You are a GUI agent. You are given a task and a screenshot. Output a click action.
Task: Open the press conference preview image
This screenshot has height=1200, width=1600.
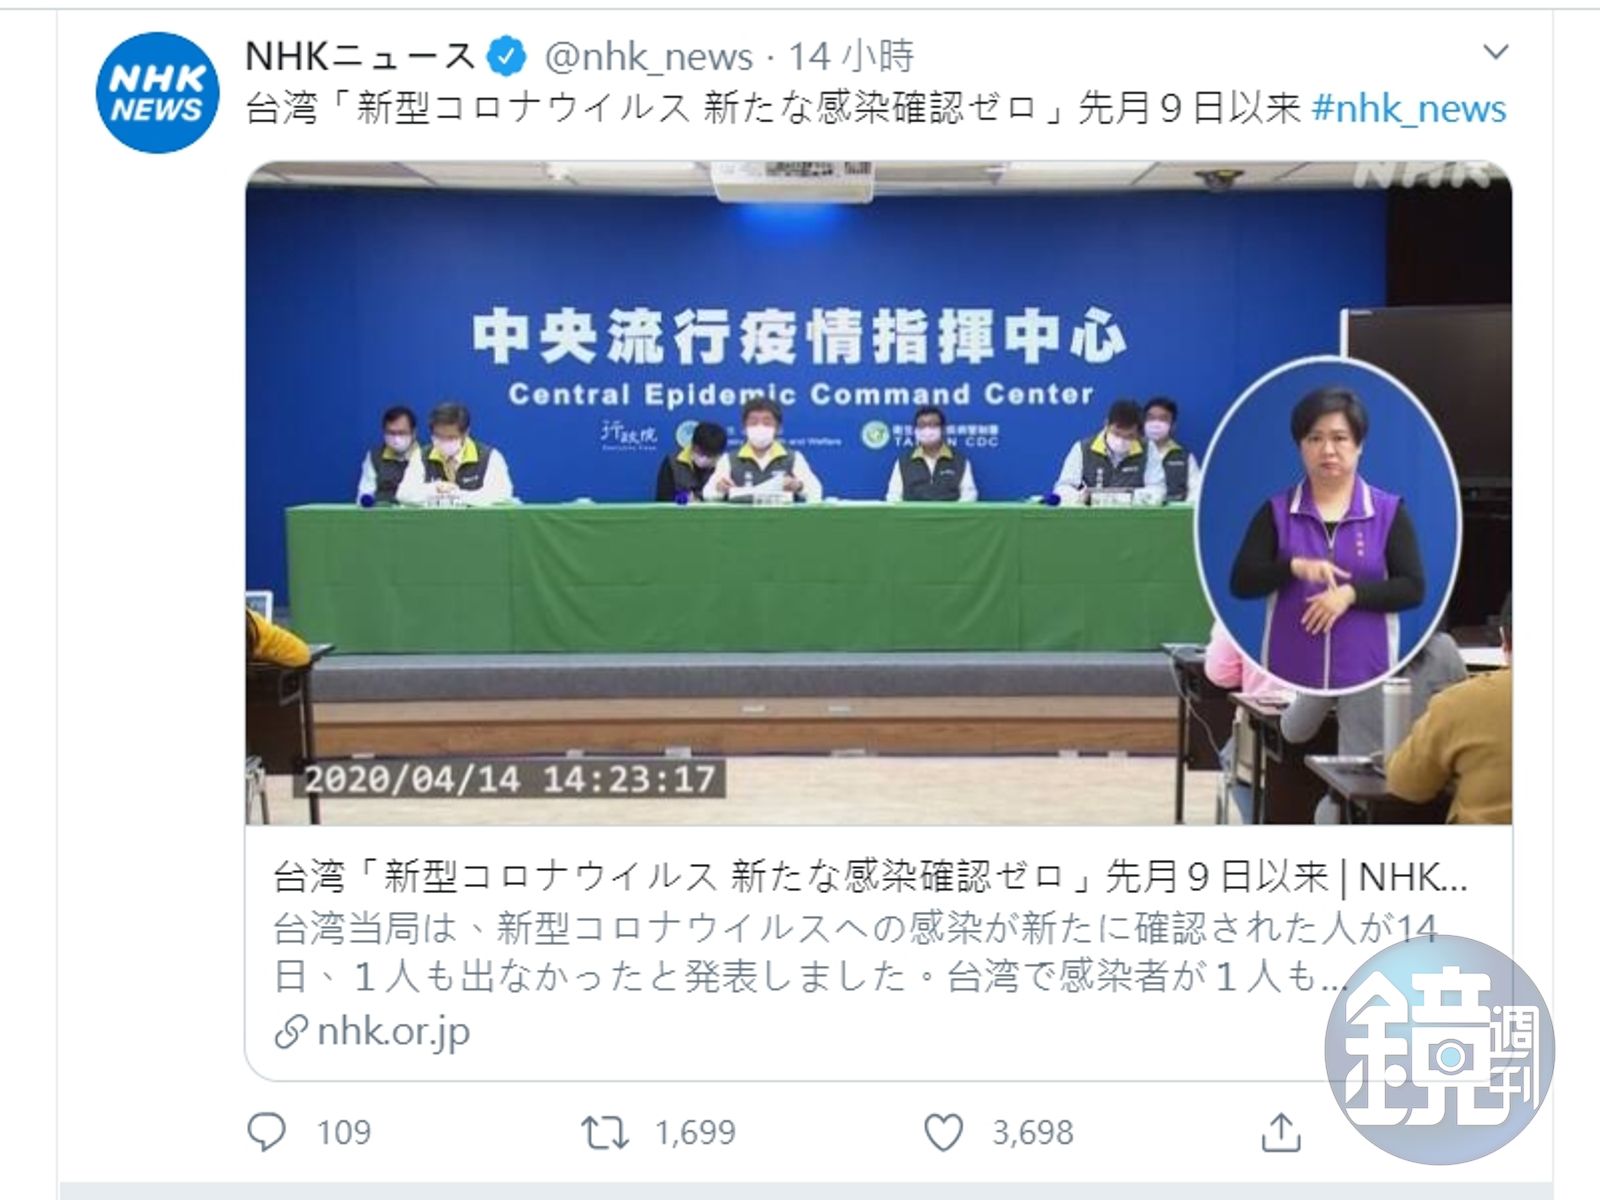[878, 493]
